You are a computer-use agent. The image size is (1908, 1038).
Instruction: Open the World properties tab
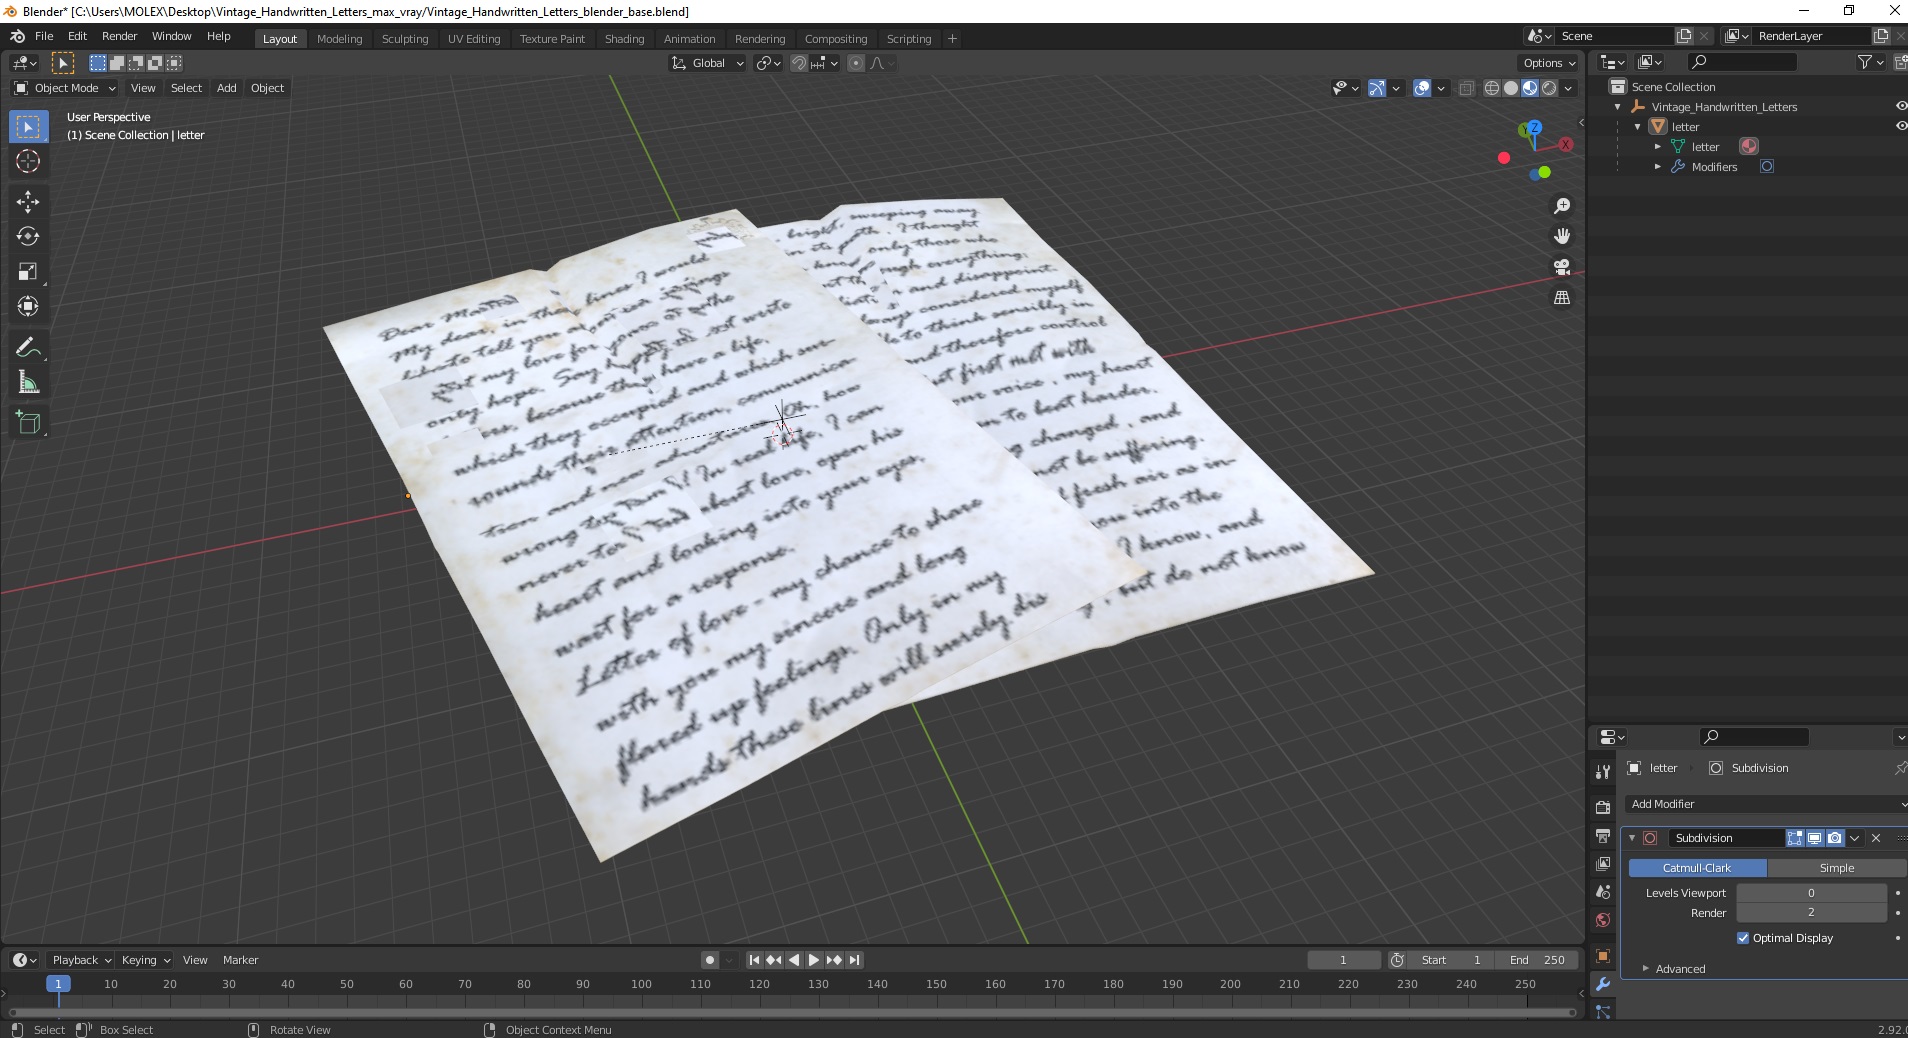click(1603, 920)
